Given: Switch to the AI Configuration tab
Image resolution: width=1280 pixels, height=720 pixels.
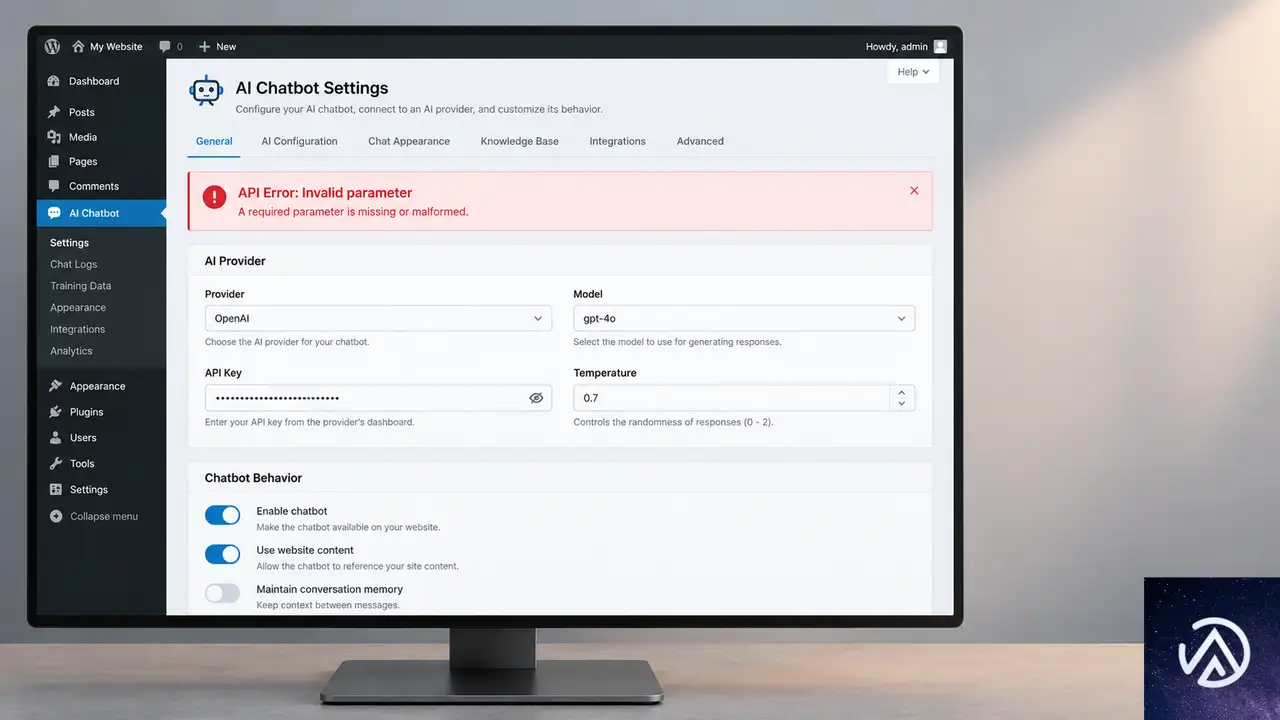Looking at the screenshot, I should pos(299,141).
